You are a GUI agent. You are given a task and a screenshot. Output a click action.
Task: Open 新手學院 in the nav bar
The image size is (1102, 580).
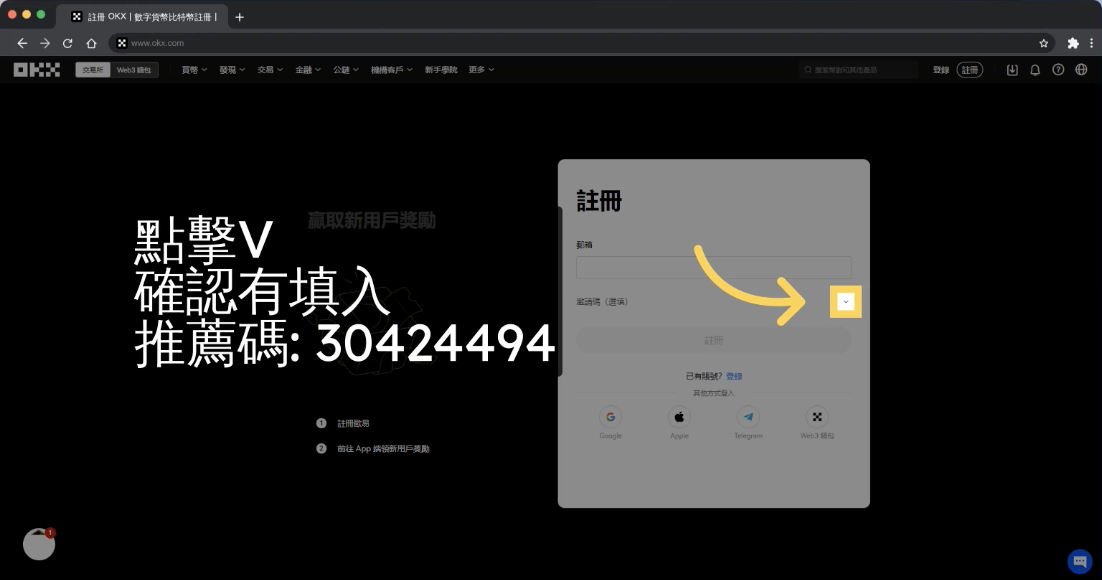coord(441,70)
